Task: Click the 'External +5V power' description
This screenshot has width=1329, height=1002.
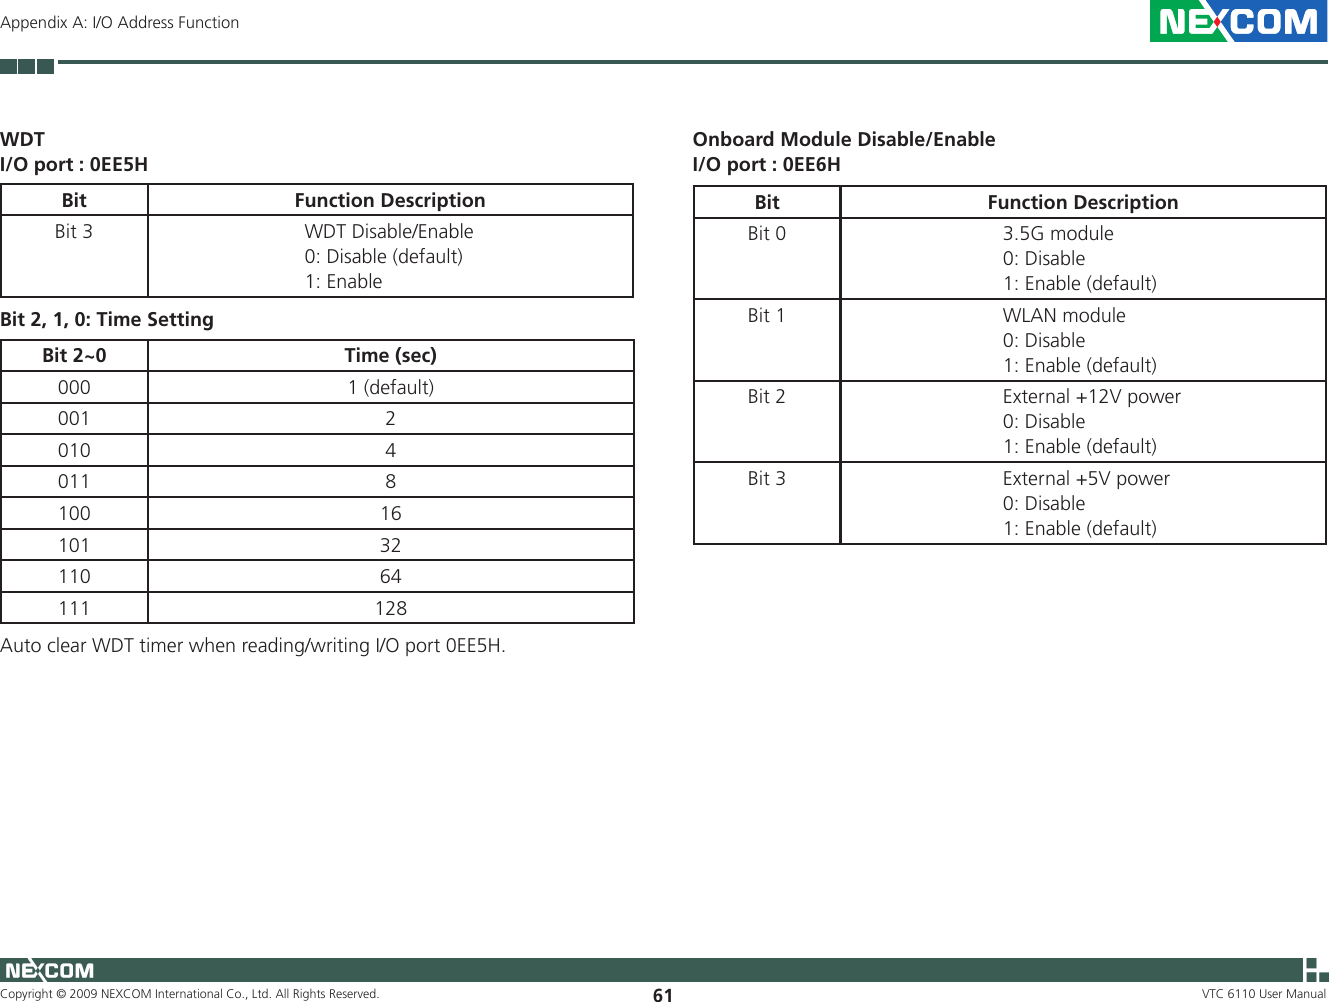Action: pos(1086,478)
